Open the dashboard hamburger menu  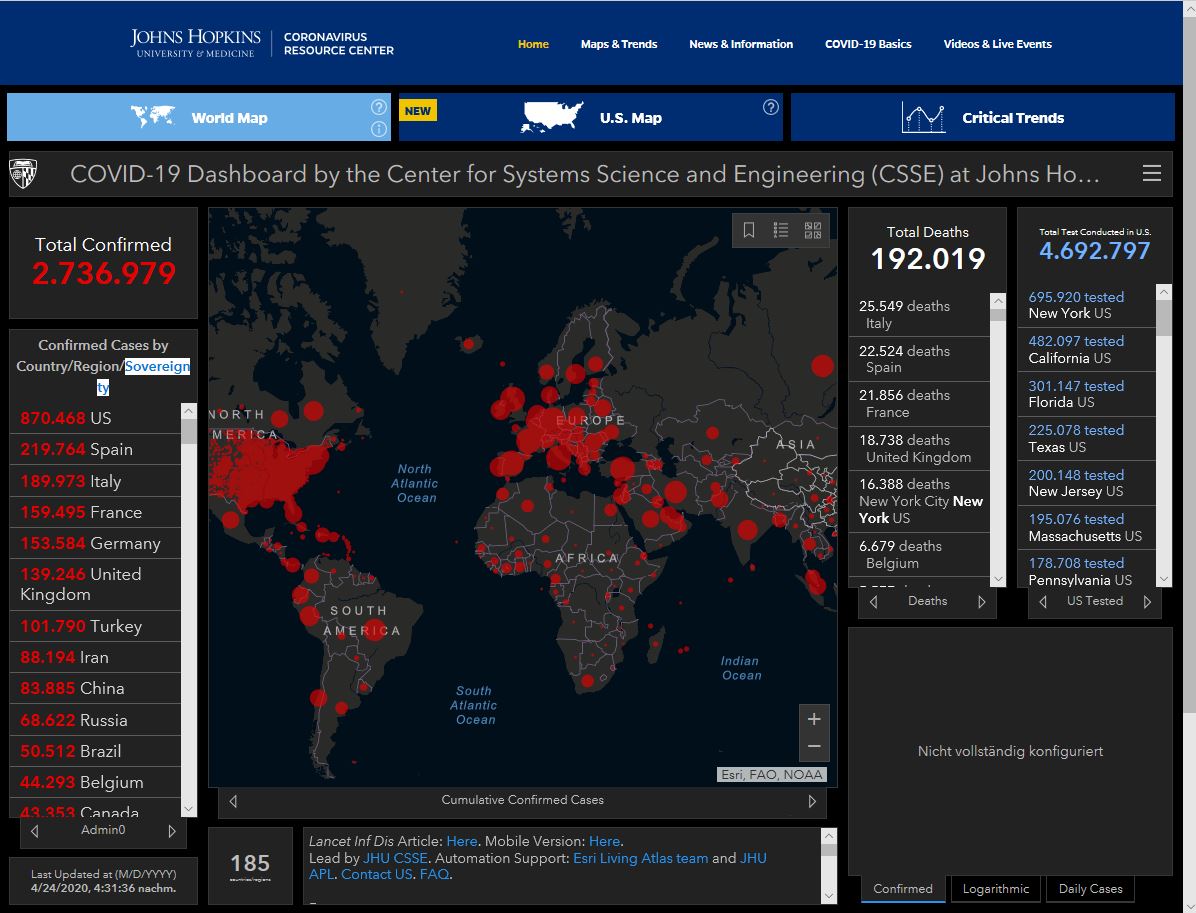(1152, 174)
